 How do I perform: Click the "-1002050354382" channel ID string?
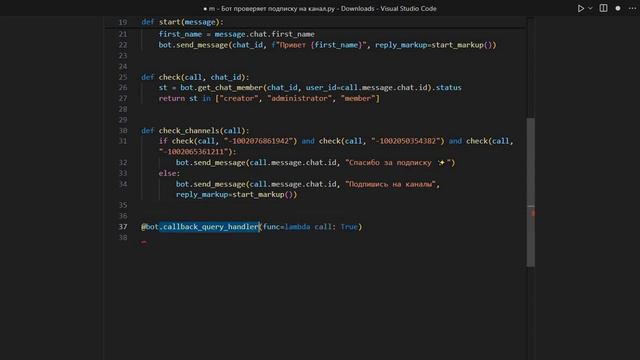click(x=408, y=141)
